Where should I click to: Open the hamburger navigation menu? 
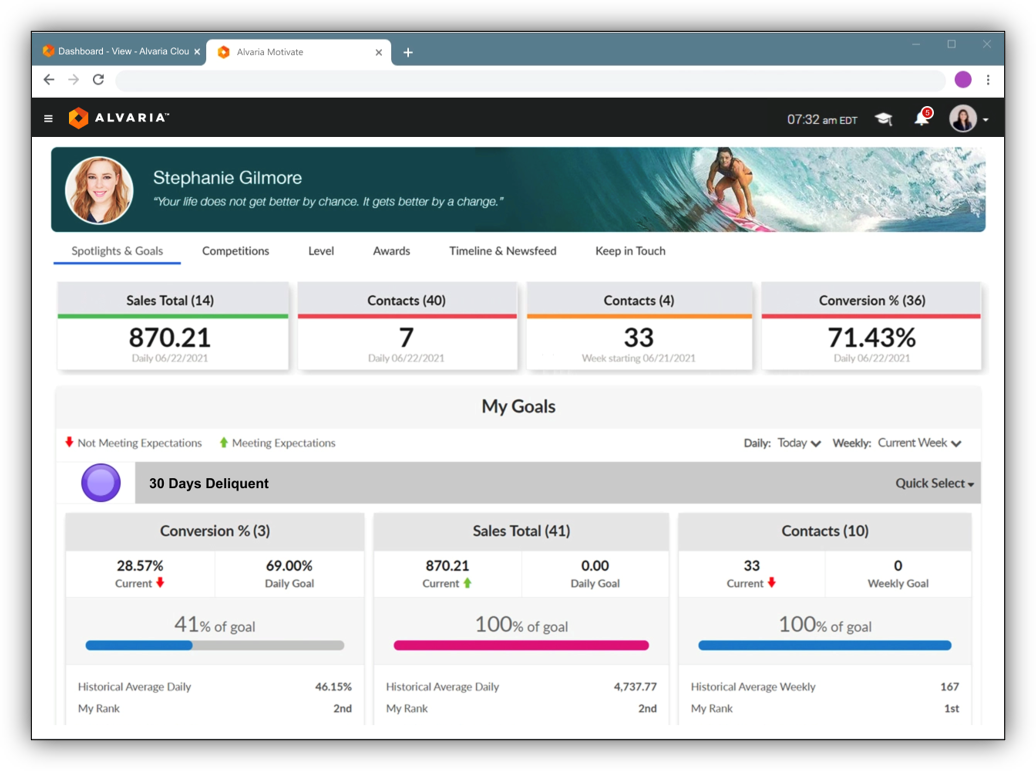48,117
